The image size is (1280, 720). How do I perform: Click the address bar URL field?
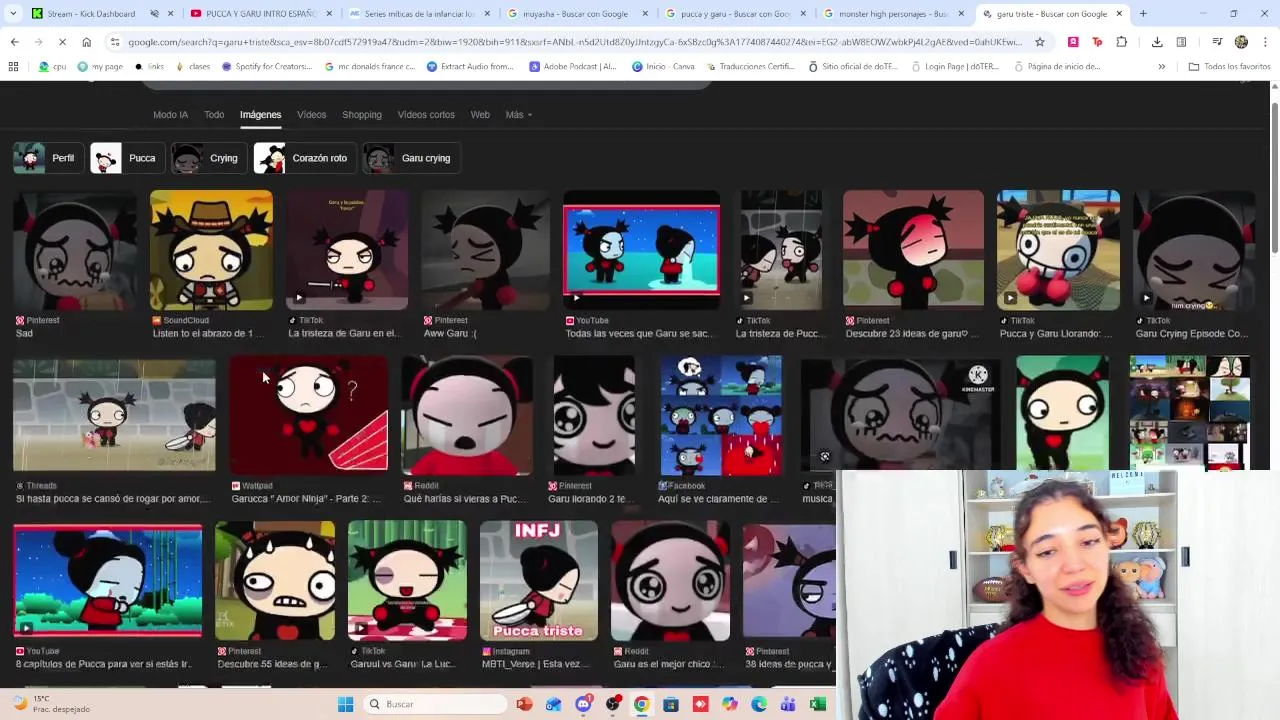pyautogui.click(x=575, y=42)
